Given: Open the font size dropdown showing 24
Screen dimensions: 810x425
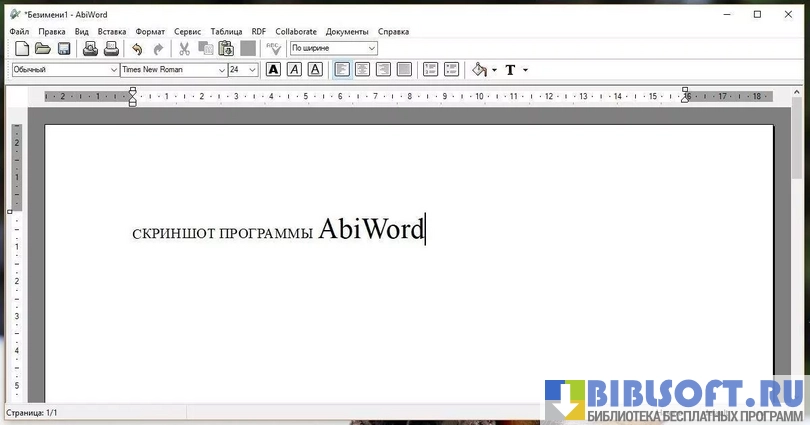Looking at the screenshot, I should [252, 70].
